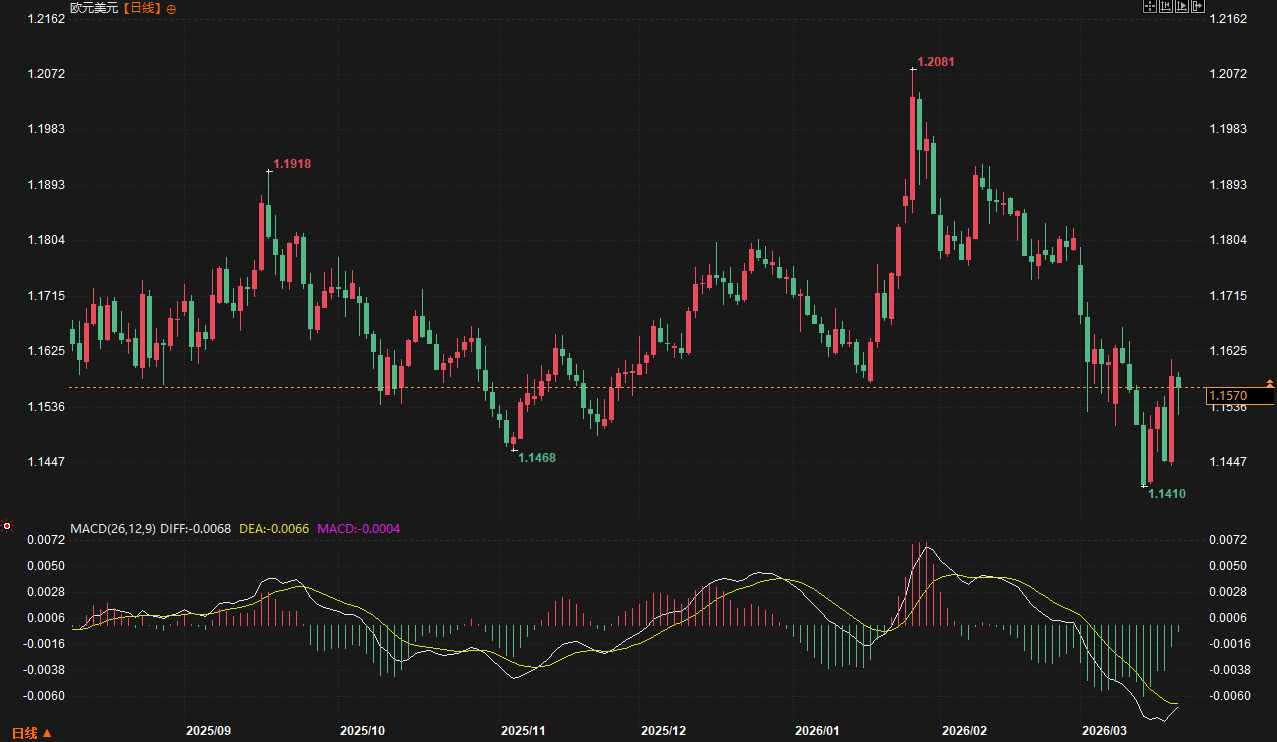The height and width of the screenshot is (742, 1277).
Task: Click the current price tag 1.1570
Action: [1240, 397]
